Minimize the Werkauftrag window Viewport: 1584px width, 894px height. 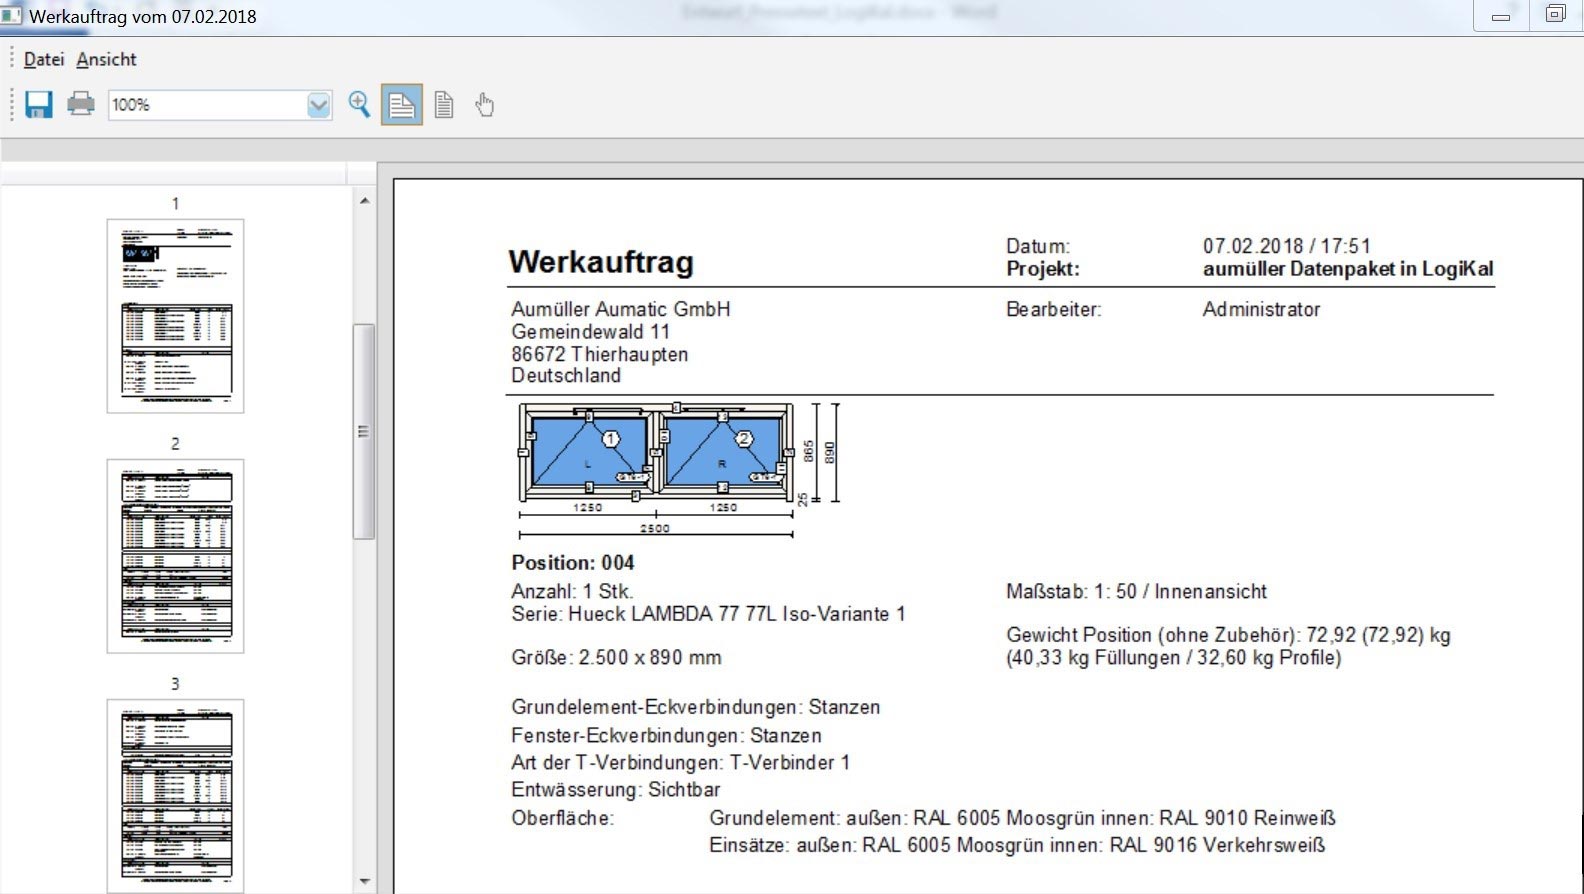(x=1501, y=16)
